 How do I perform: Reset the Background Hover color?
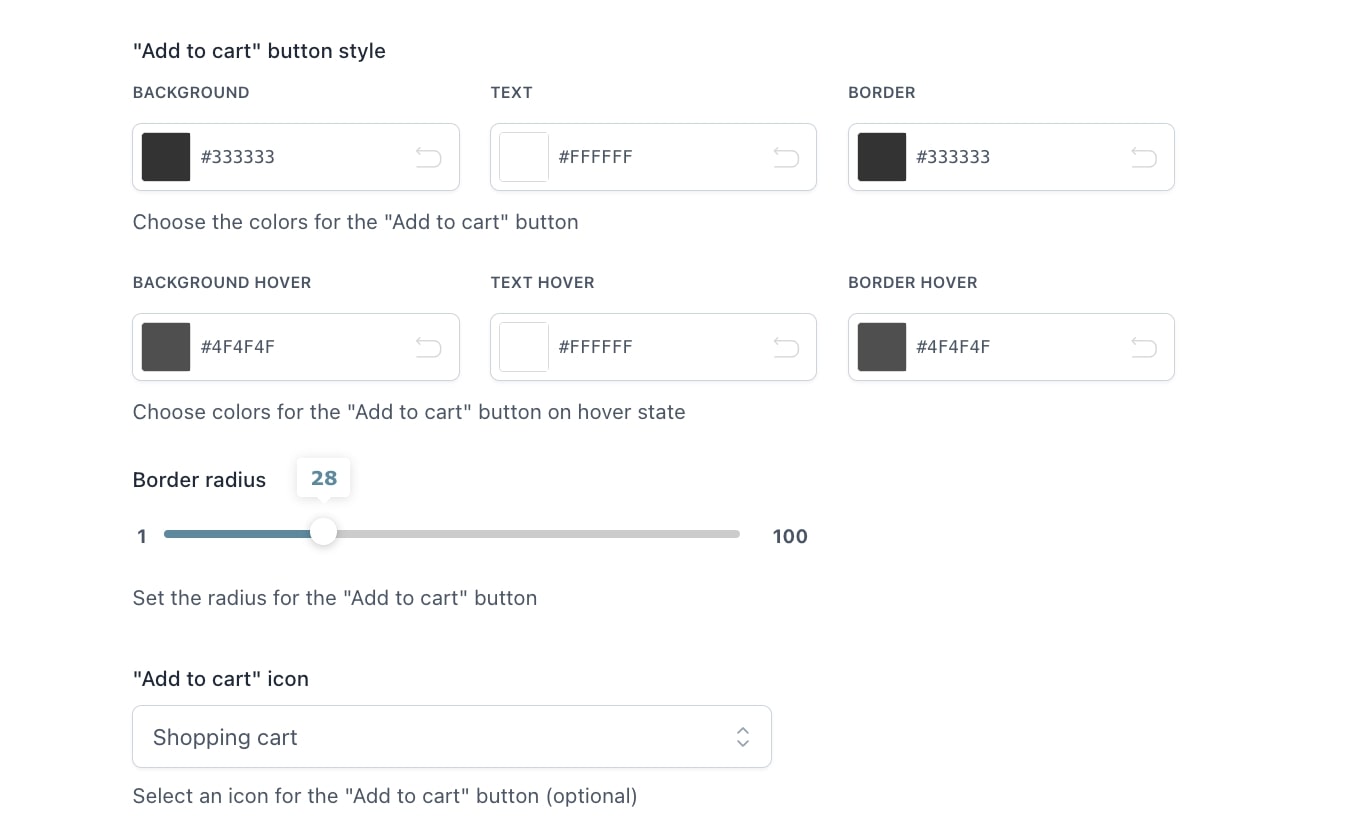pos(428,347)
